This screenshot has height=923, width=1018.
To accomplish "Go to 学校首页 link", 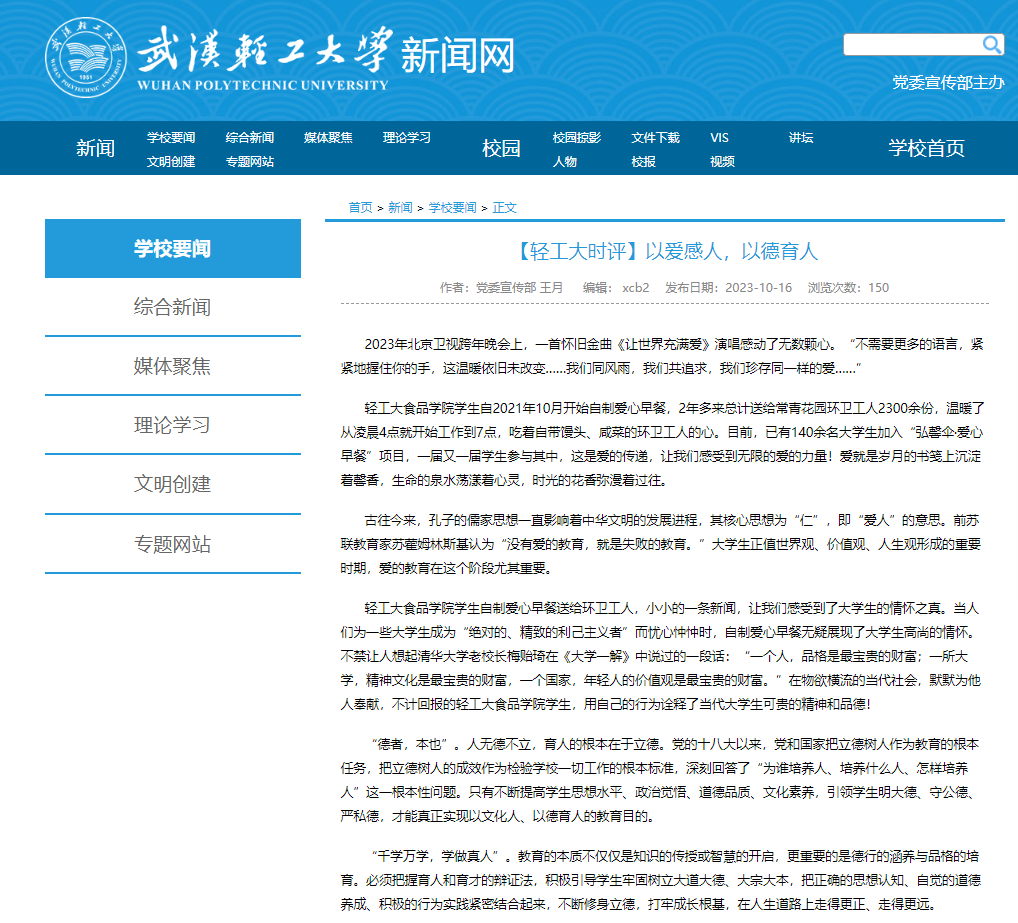I will [926, 148].
